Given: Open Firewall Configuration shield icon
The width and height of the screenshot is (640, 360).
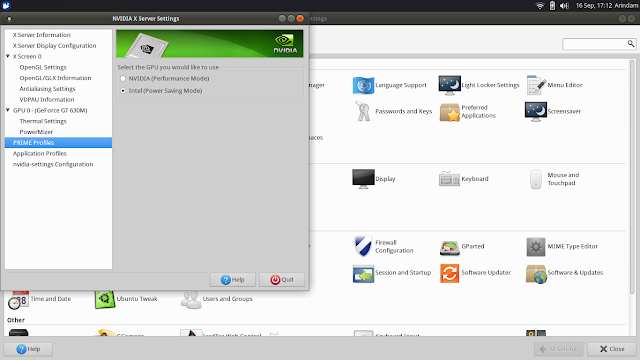Looking at the screenshot, I should tap(363, 246).
